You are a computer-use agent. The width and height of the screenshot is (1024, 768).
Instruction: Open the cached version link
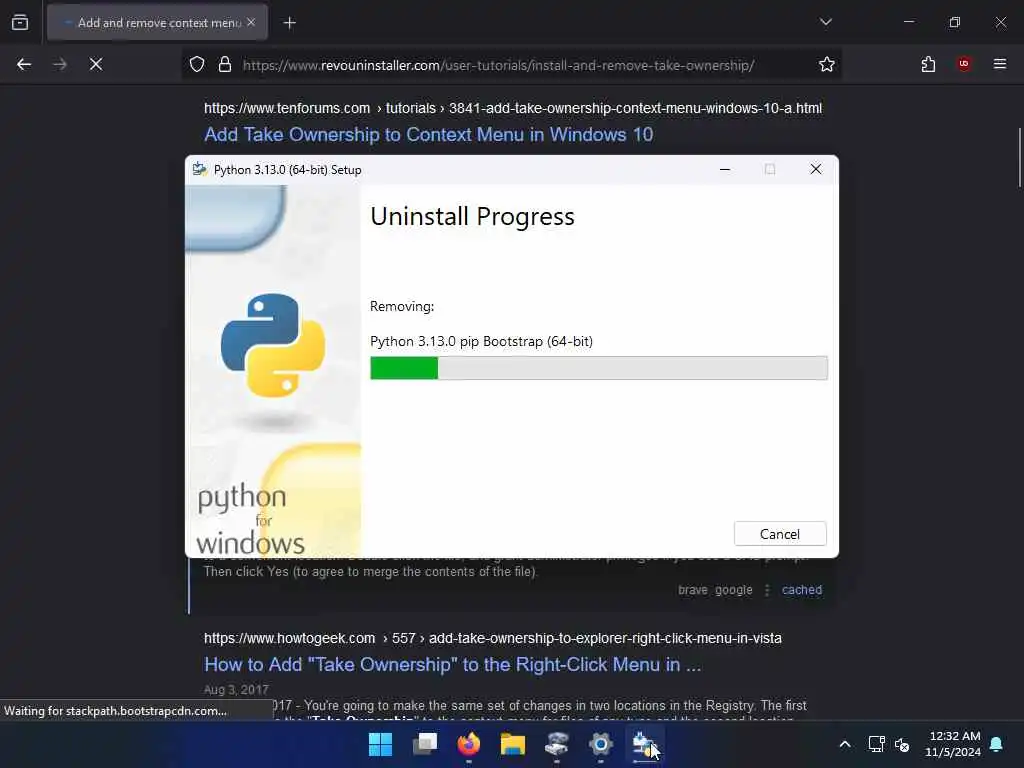click(x=802, y=590)
